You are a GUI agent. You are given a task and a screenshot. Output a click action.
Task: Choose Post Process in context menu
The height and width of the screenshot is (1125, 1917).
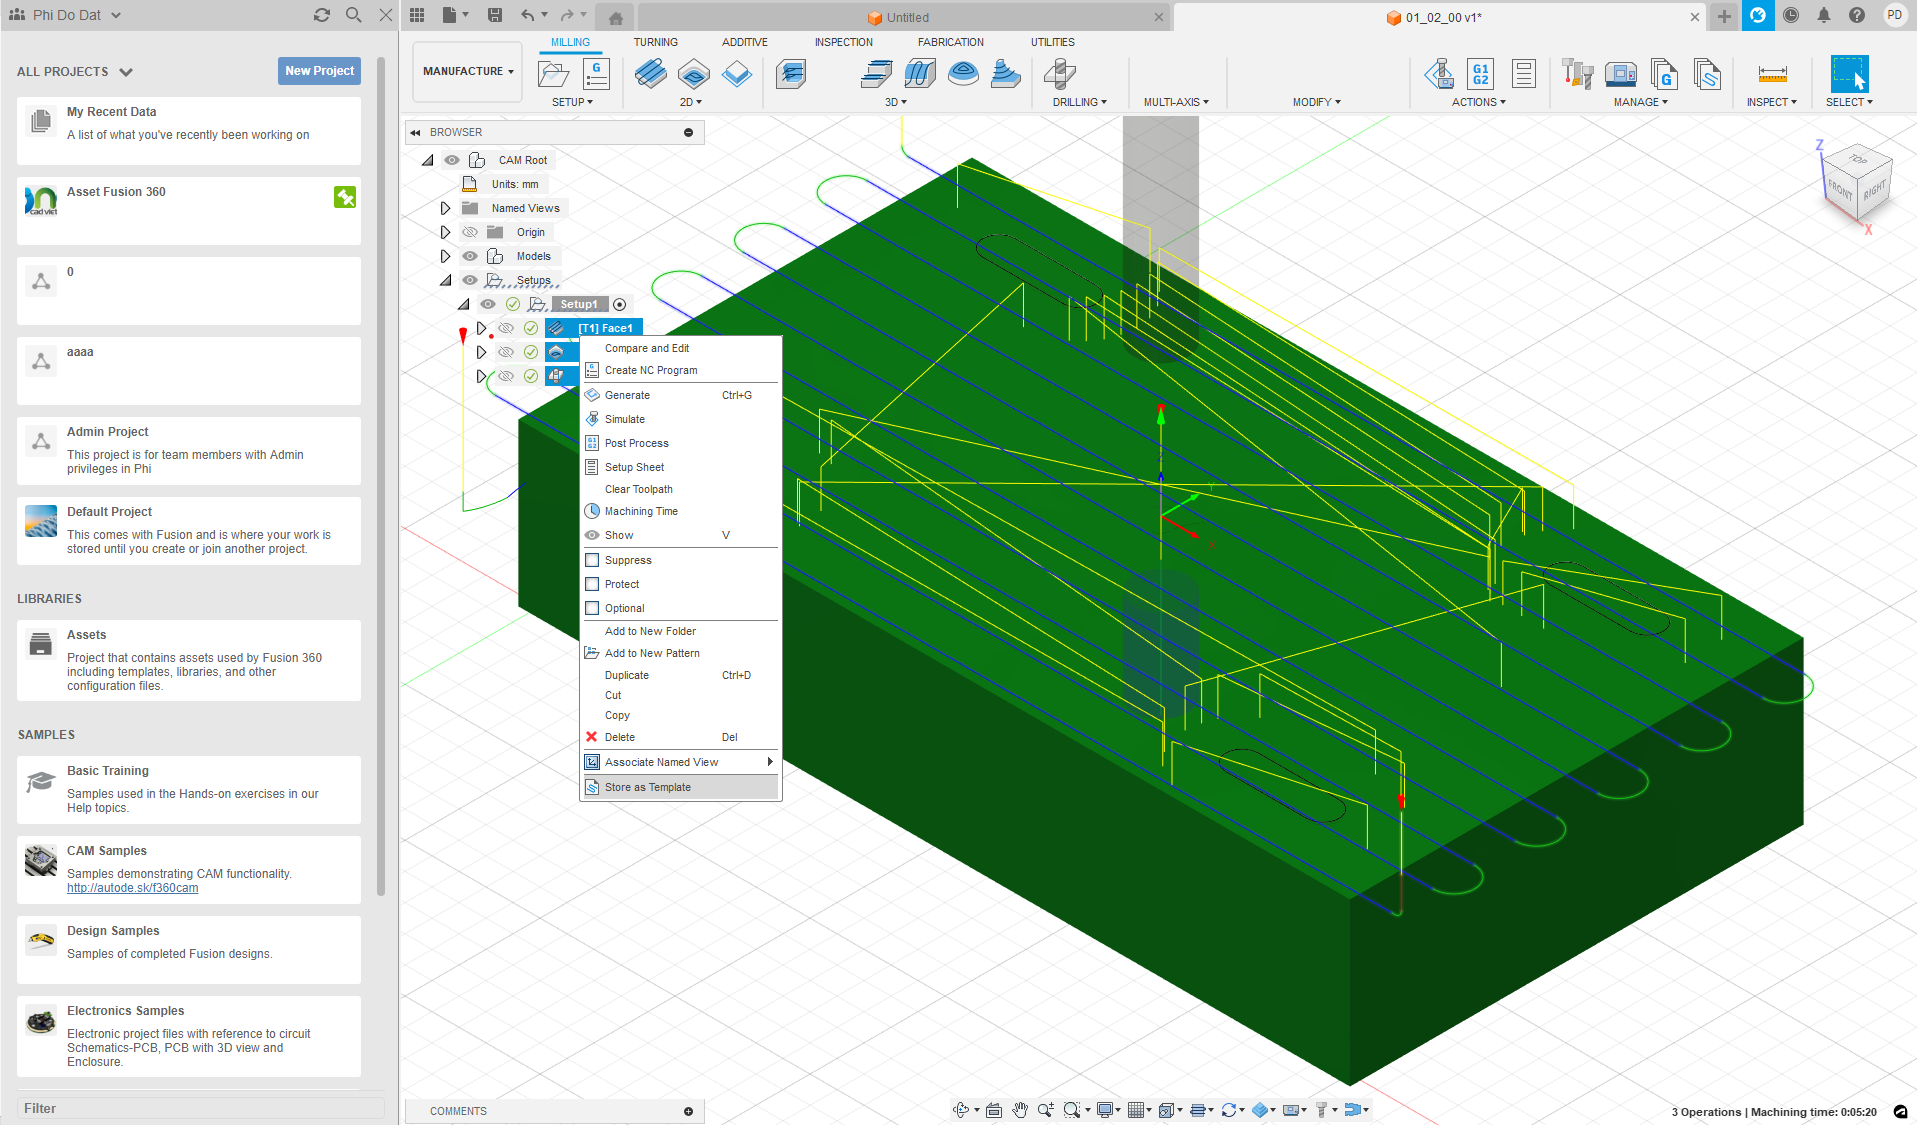tap(680, 443)
